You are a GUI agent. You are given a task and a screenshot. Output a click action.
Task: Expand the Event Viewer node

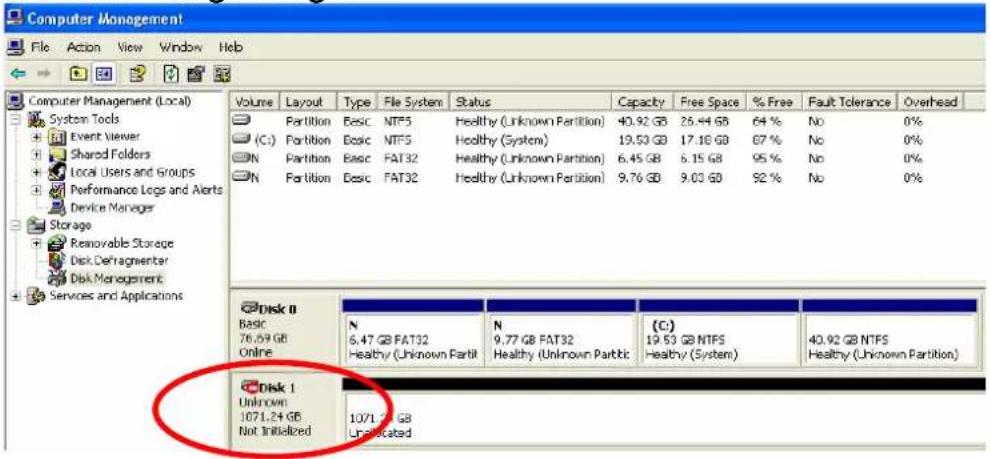point(37,136)
